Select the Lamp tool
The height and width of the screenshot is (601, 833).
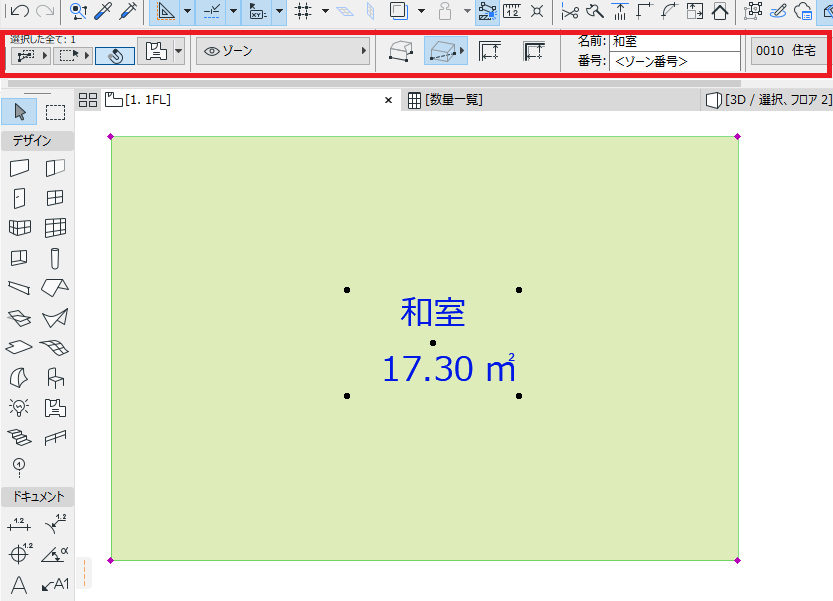click(20, 408)
